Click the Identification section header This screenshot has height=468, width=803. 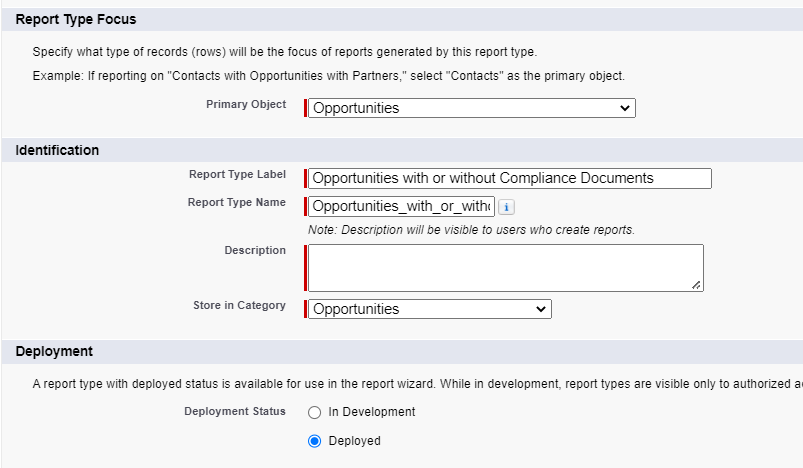tap(57, 150)
